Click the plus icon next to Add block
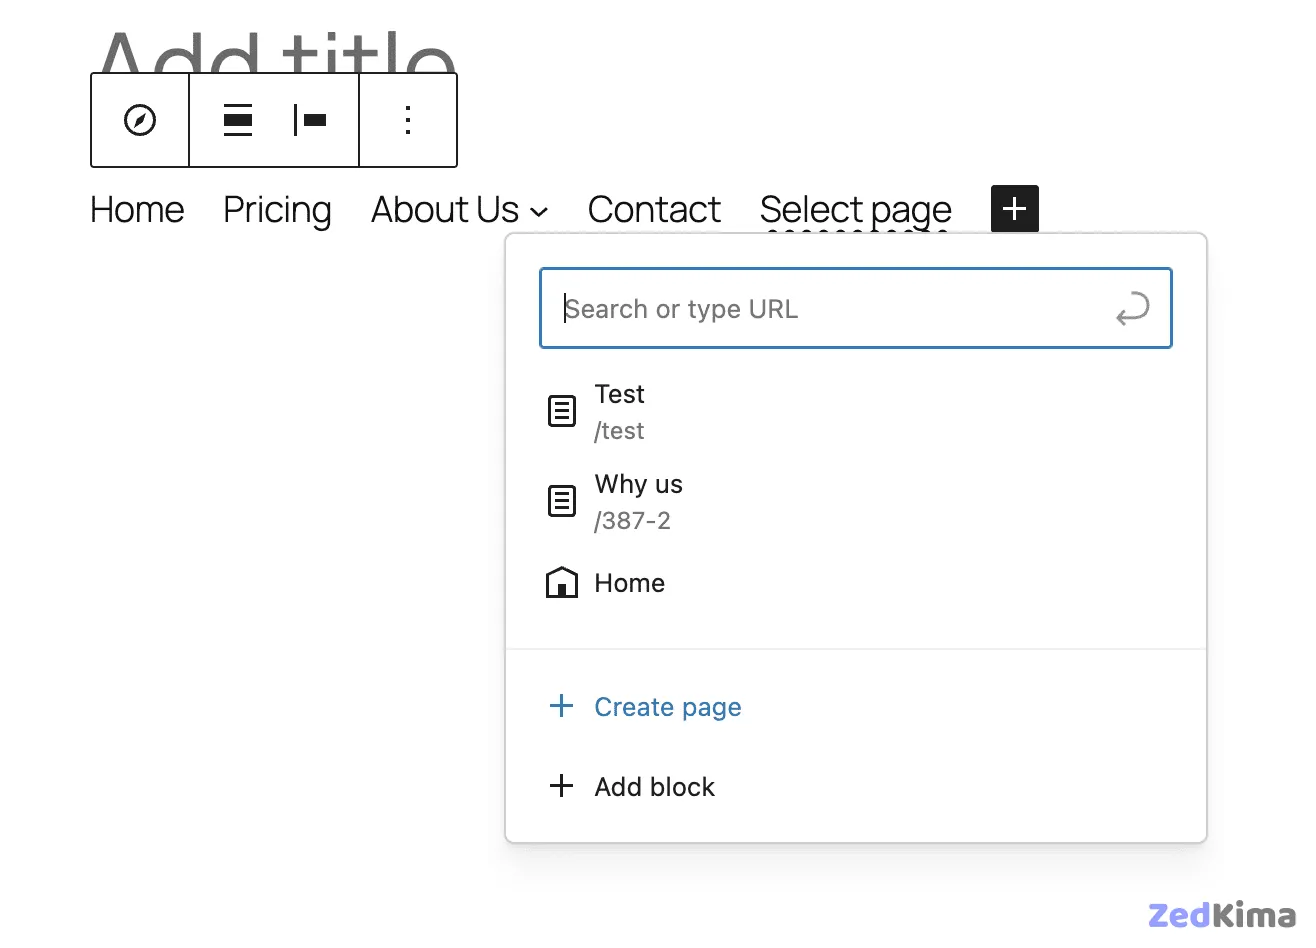1316x948 pixels. click(562, 786)
